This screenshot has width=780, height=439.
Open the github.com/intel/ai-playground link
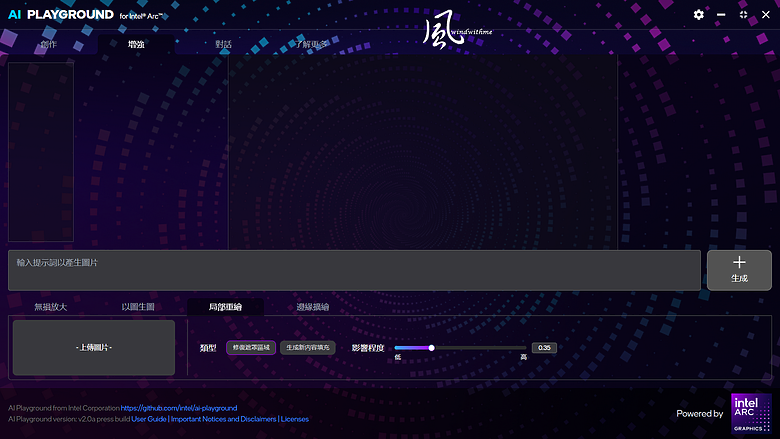179,408
